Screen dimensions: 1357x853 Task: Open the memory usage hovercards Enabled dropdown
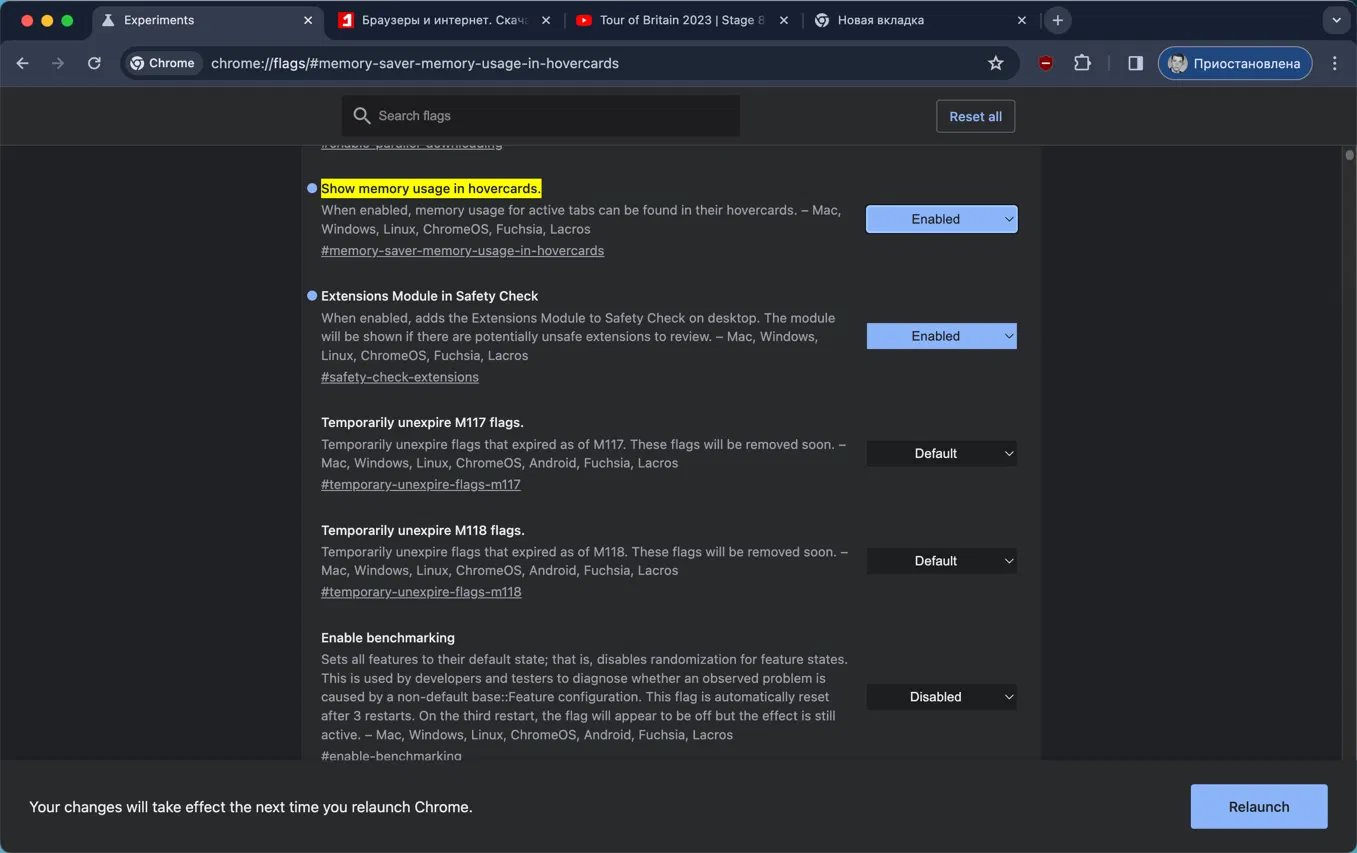click(x=941, y=219)
